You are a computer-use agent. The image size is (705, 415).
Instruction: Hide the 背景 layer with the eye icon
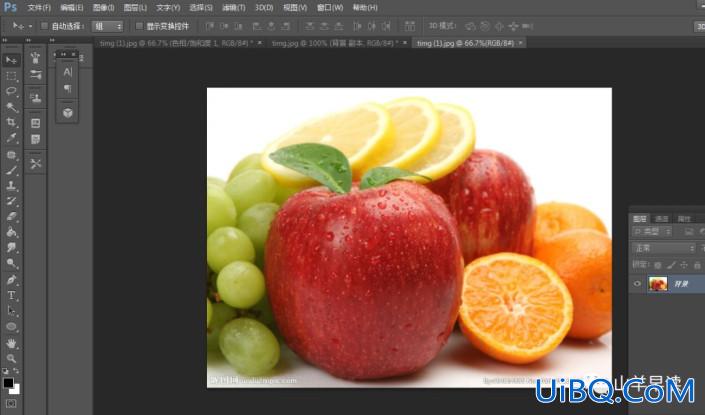click(x=637, y=284)
